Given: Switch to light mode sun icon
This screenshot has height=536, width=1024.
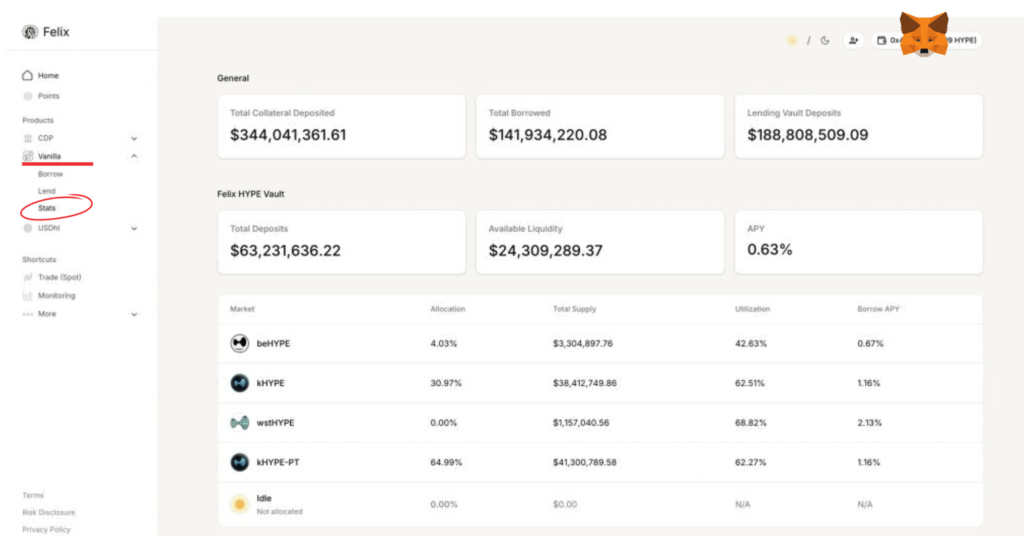Looking at the screenshot, I should click(792, 40).
